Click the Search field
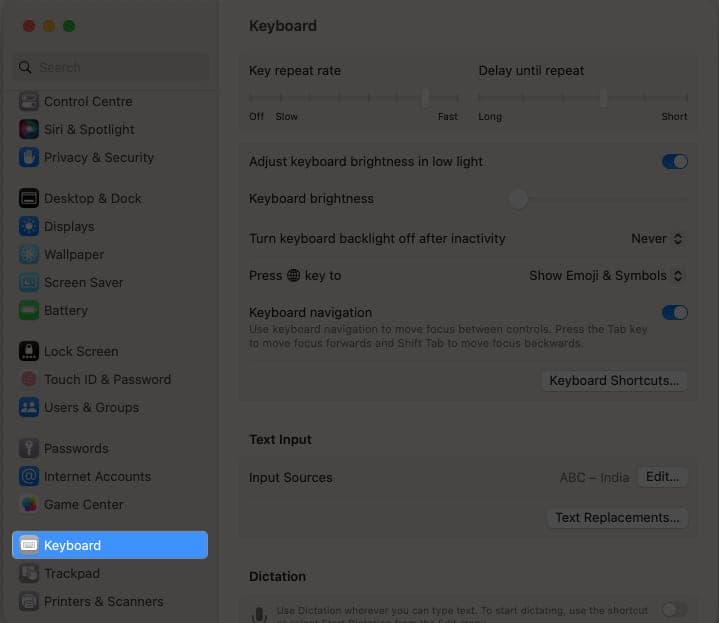Viewport: 719px width, 623px height. point(111,67)
